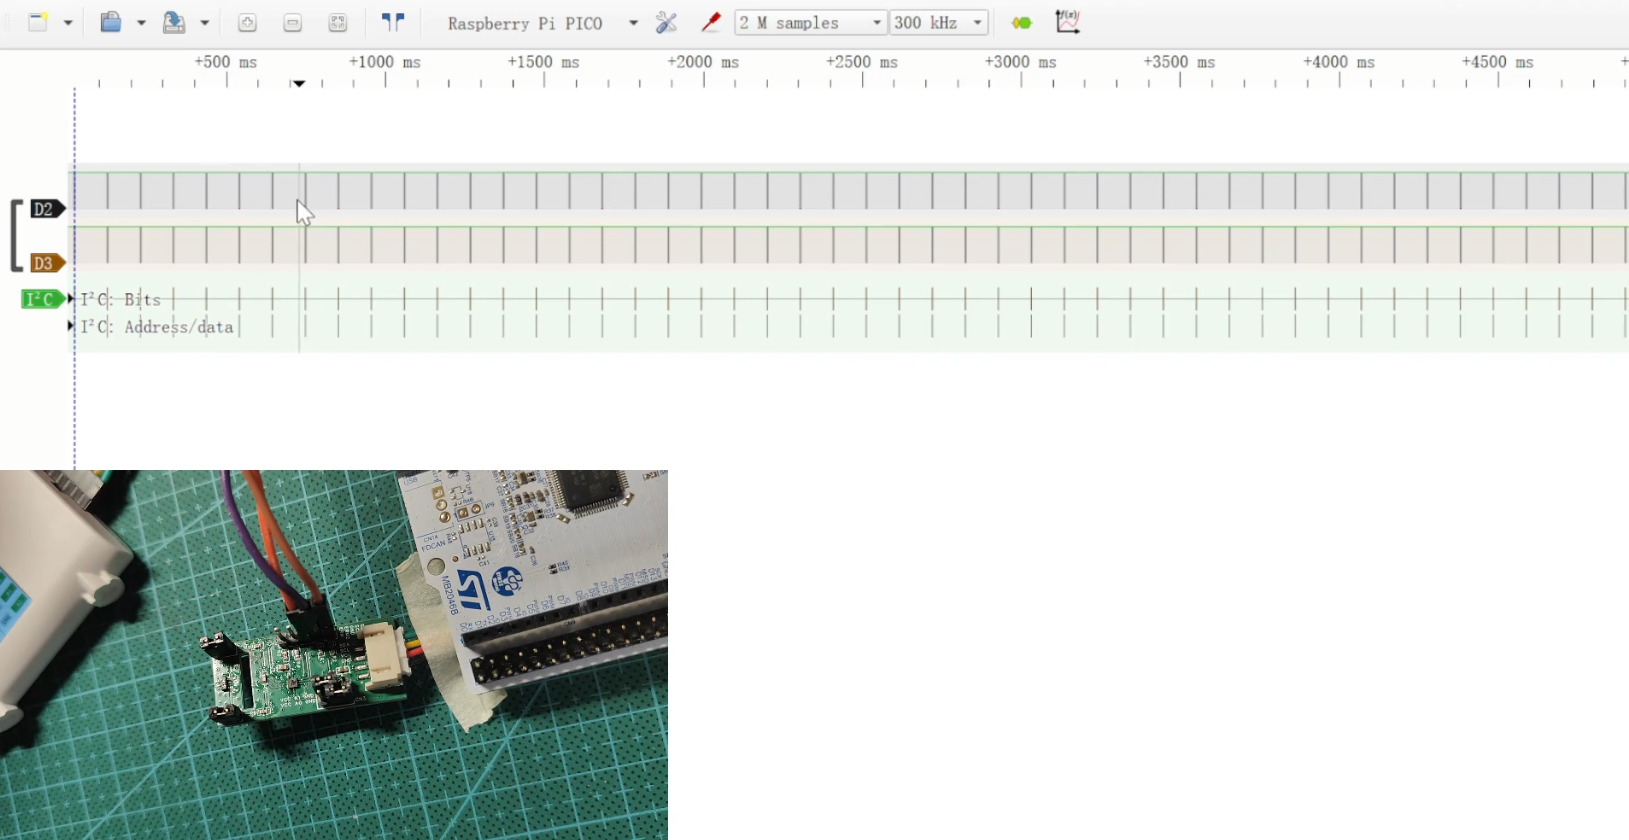1629x840 pixels.
Task: Zoom out of the waveform view
Action: coord(293,23)
